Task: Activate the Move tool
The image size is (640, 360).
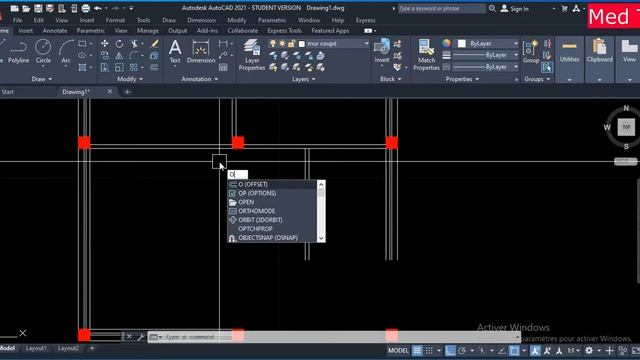Action: tap(105, 44)
